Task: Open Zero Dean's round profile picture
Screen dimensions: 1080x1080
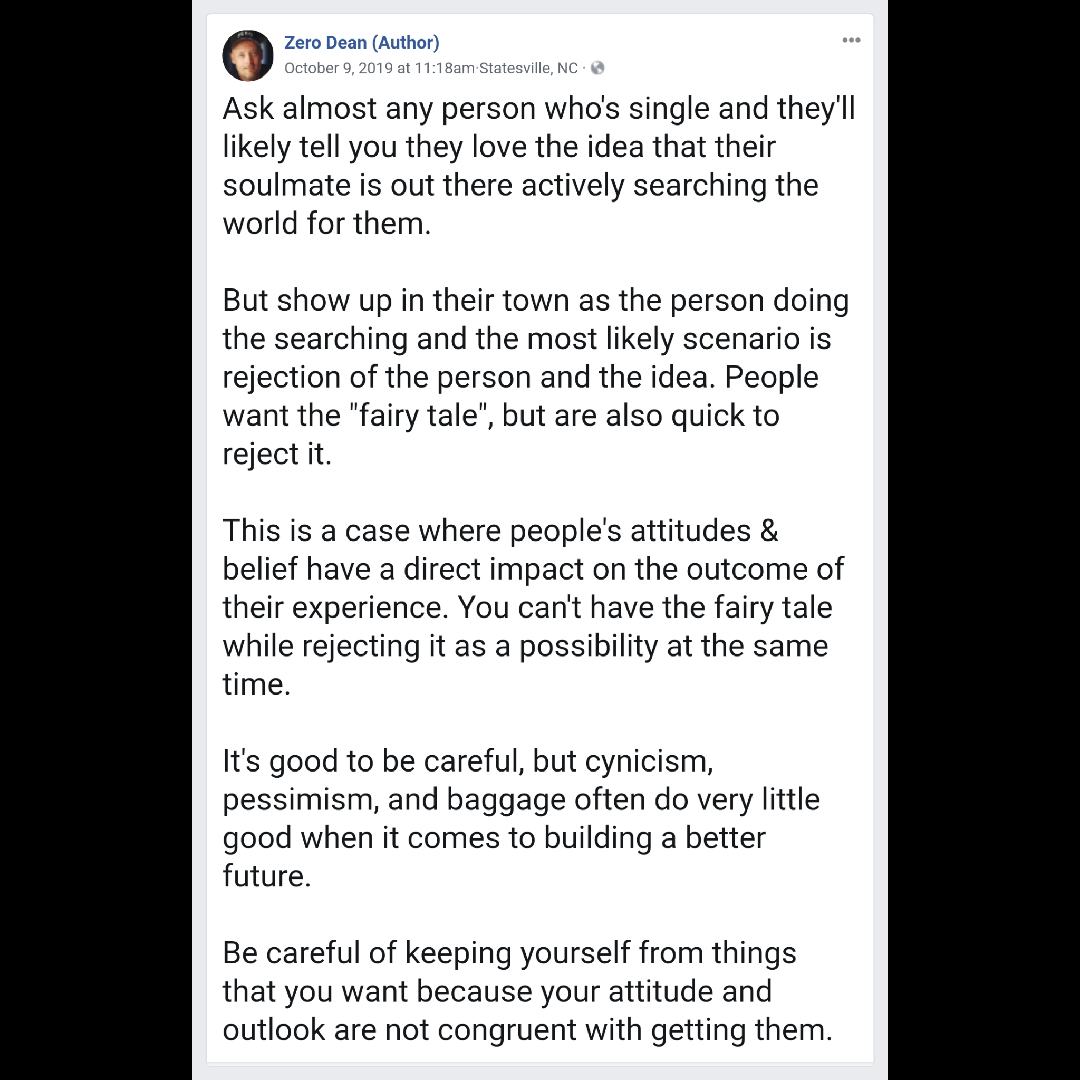Action: point(248,55)
